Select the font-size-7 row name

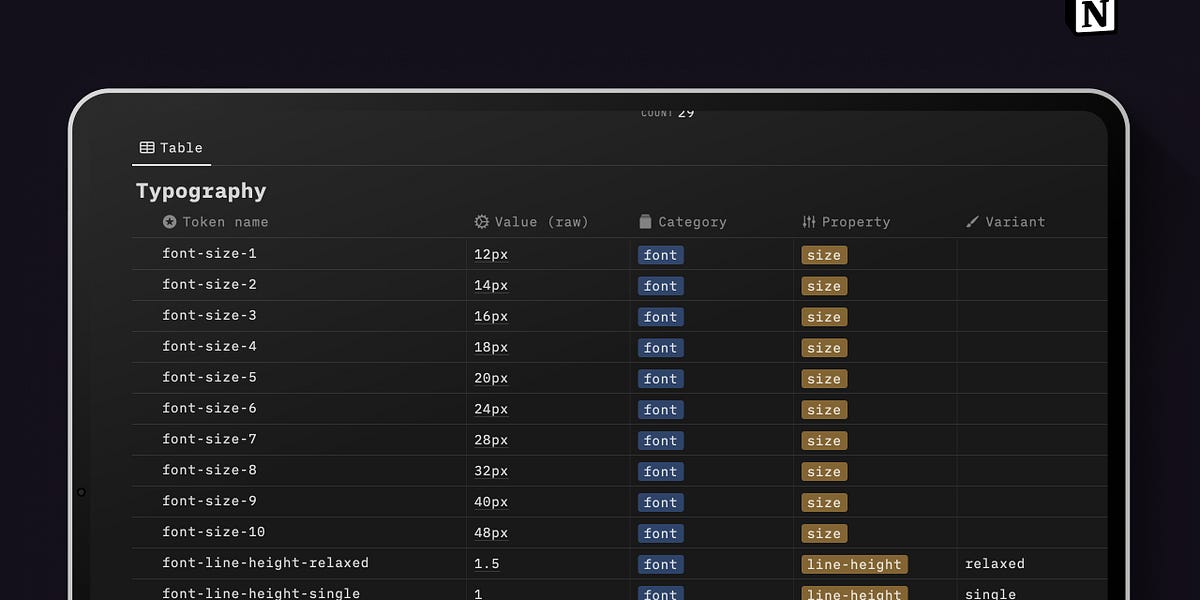click(x=210, y=440)
